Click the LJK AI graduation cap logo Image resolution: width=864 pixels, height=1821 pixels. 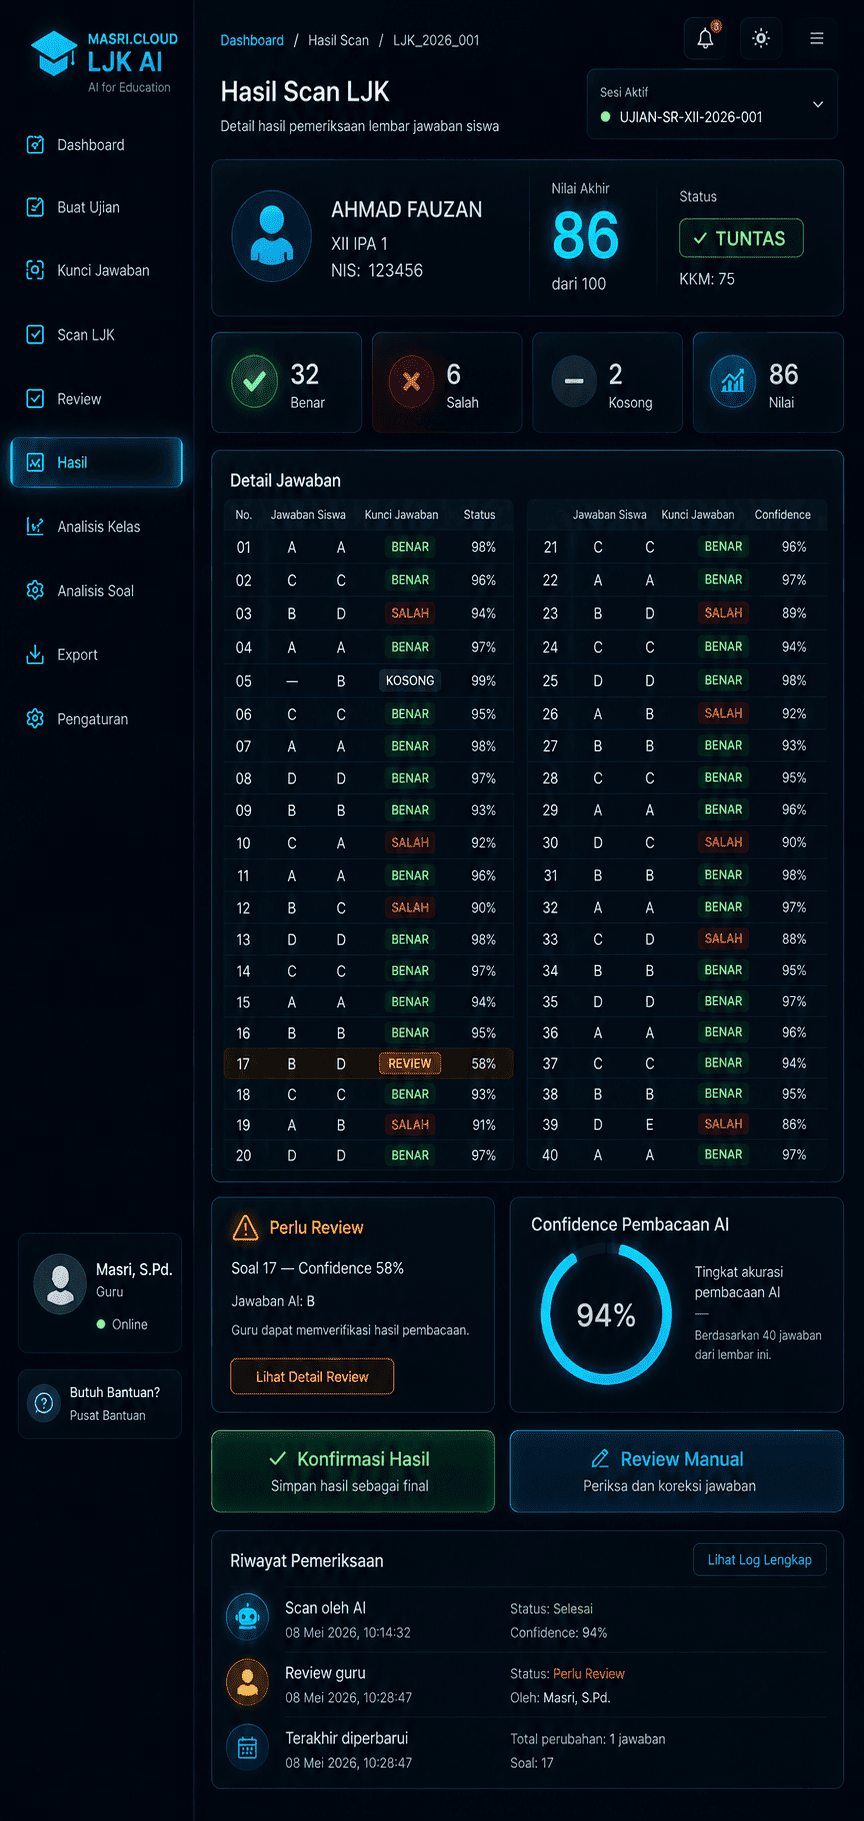[x=54, y=53]
